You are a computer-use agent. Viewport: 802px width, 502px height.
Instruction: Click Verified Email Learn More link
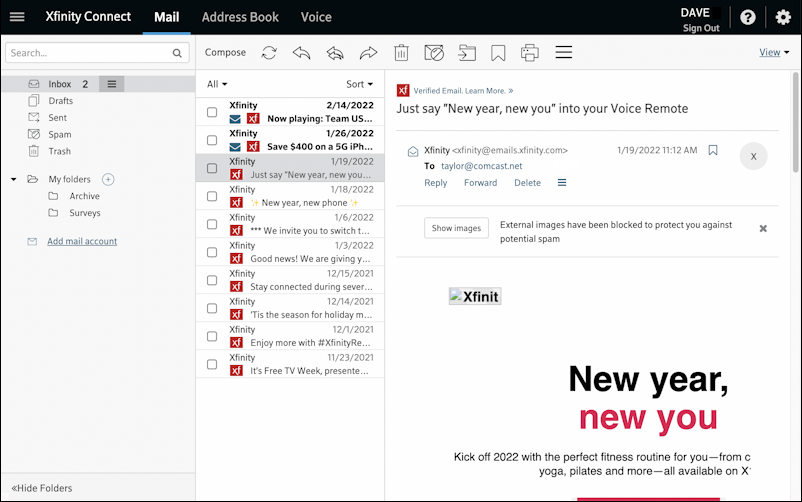coord(463,91)
